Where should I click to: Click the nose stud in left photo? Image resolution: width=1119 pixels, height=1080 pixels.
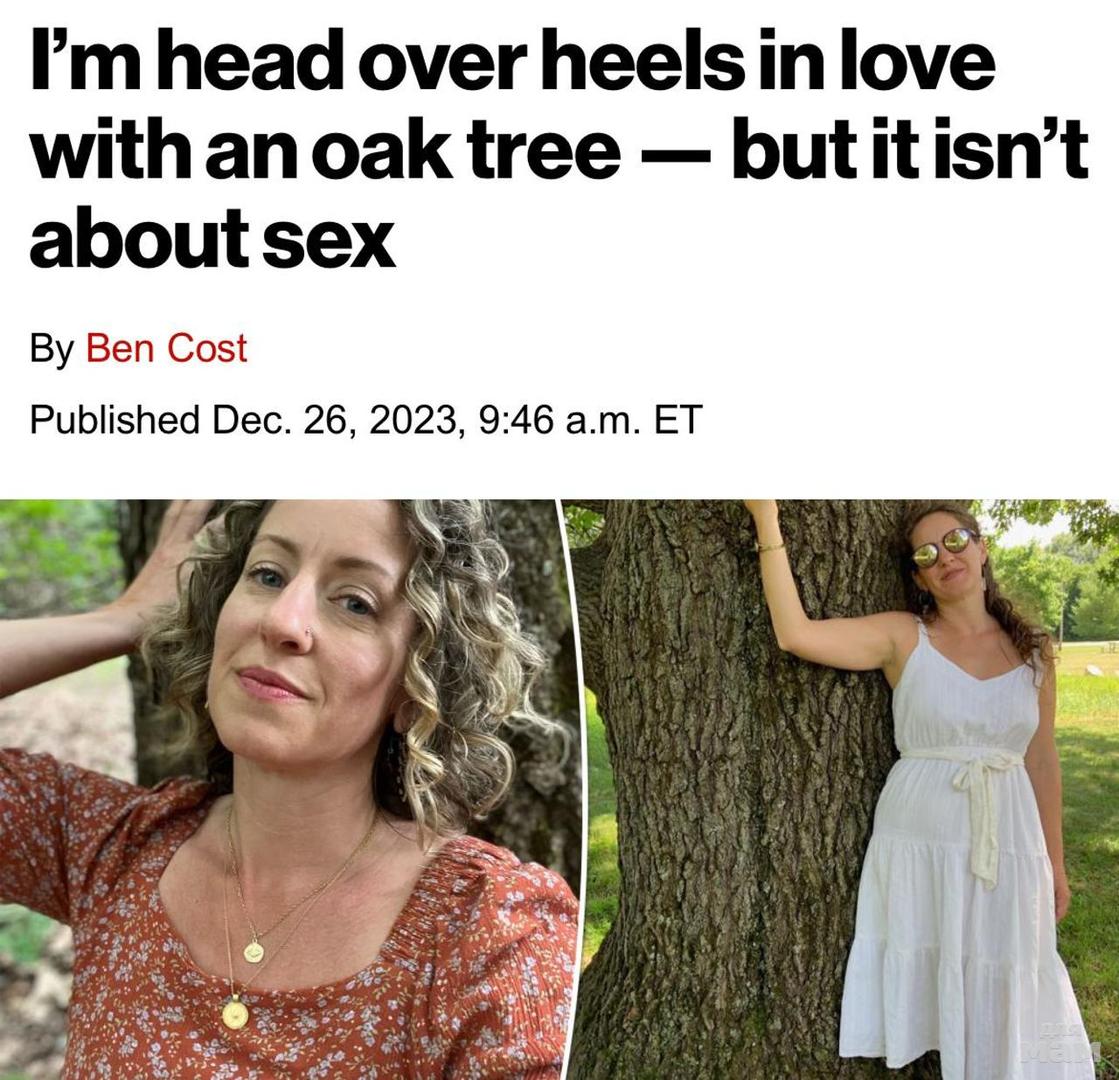[311, 632]
